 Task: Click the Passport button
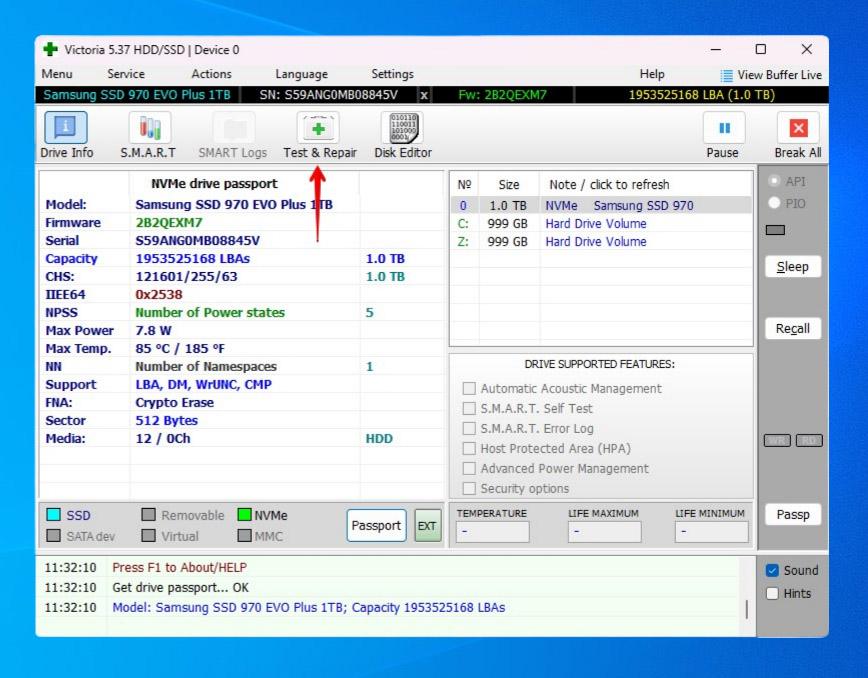coord(376,525)
